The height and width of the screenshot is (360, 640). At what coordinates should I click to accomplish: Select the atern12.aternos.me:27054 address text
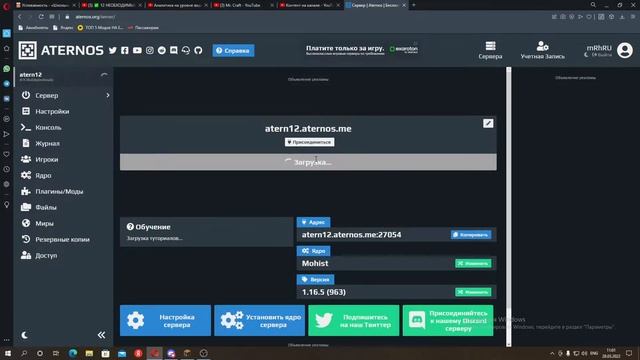pyautogui.click(x=351, y=235)
